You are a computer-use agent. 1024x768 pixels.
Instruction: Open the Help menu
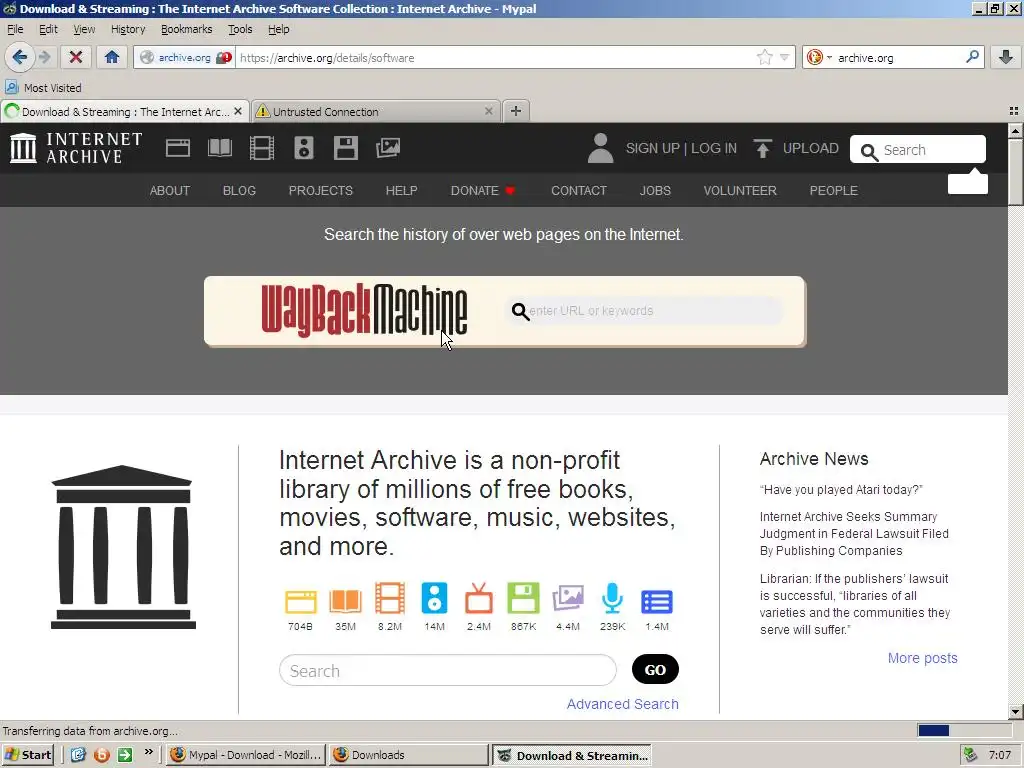pyautogui.click(x=278, y=29)
